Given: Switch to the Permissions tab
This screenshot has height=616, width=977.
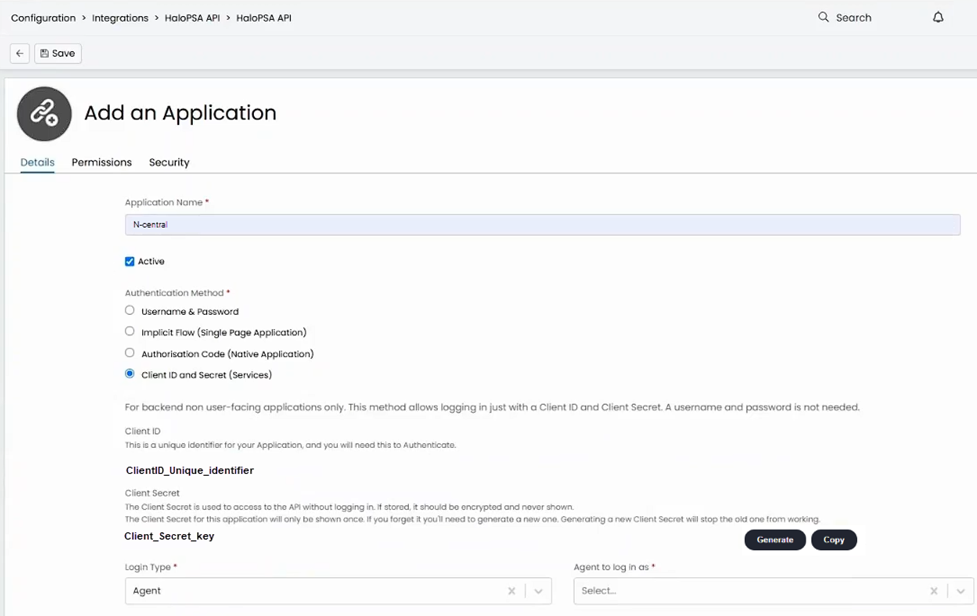Looking at the screenshot, I should pyautogui.click(x=101, y=162).
